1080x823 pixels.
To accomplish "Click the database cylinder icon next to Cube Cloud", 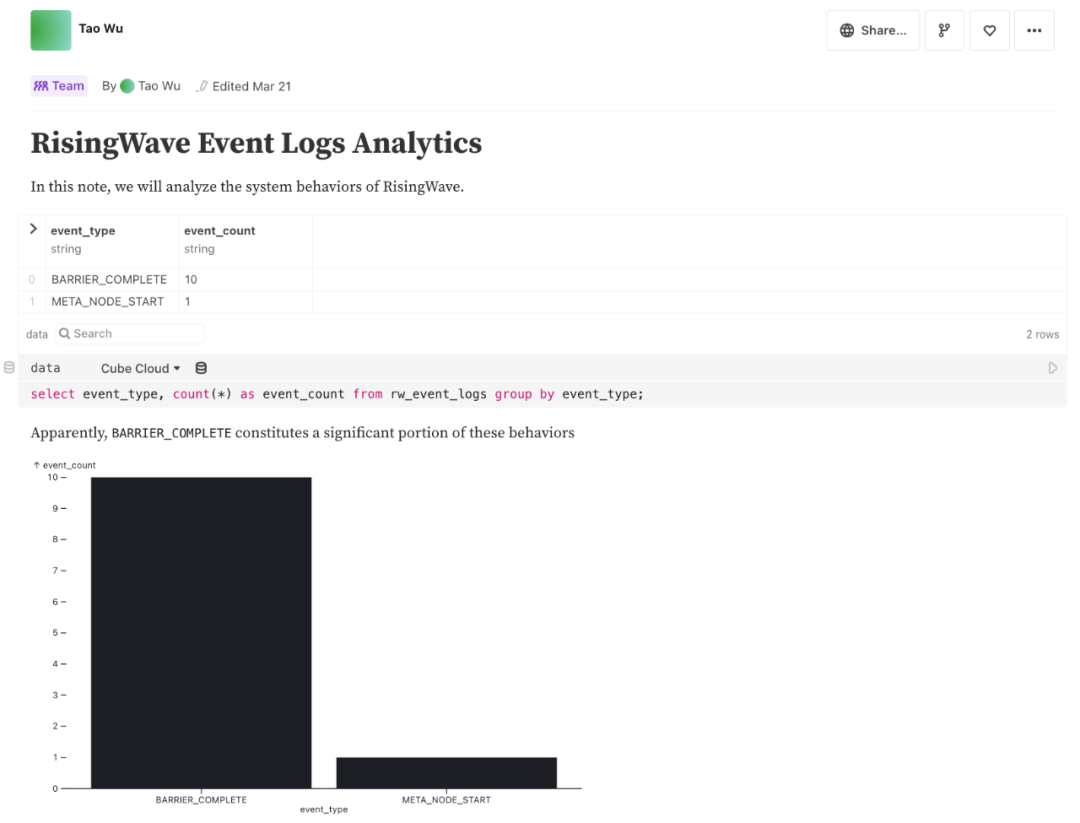I will (201, 368).
